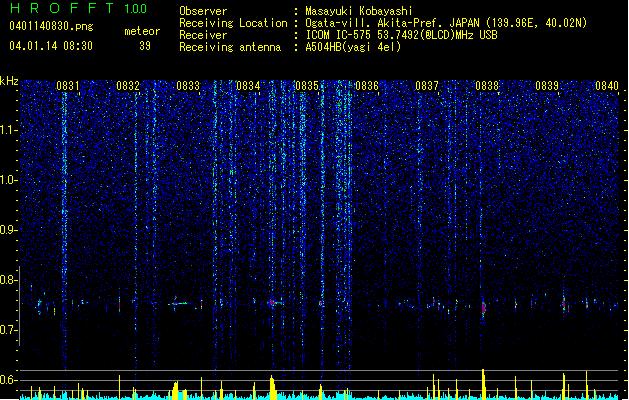The height and width of the screenshot is (400, 629).
Task: Select the file name 0401140830.png
Action: click(x=51, y=27)
